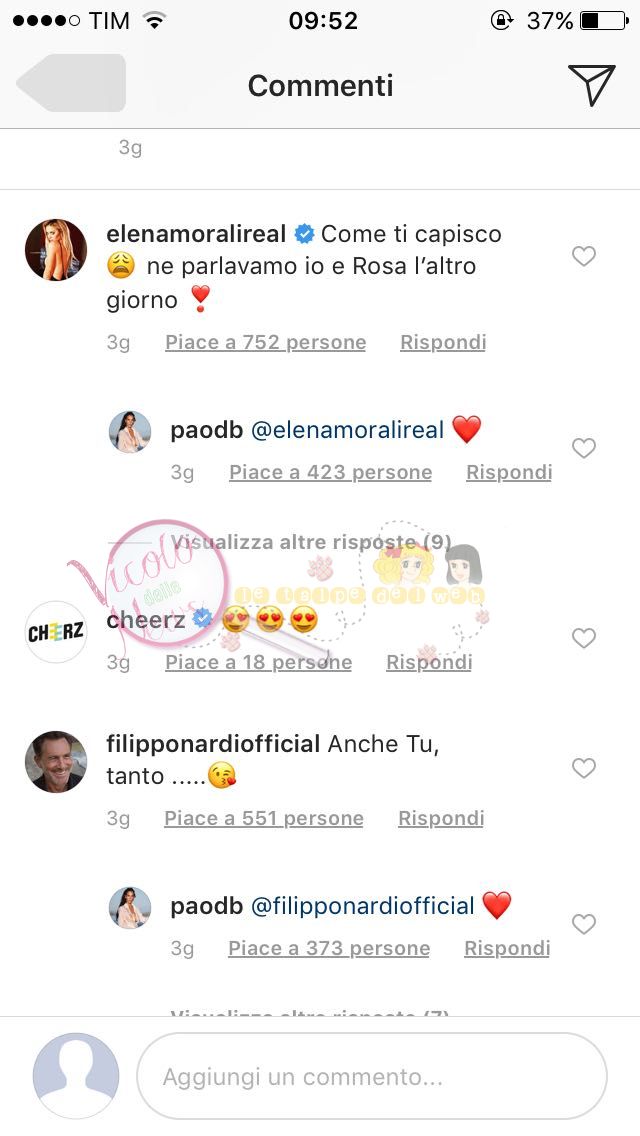640x1136 pixels.
Task: Reply to filipponardiofficial via Rispondi
Action: (441, 818)
